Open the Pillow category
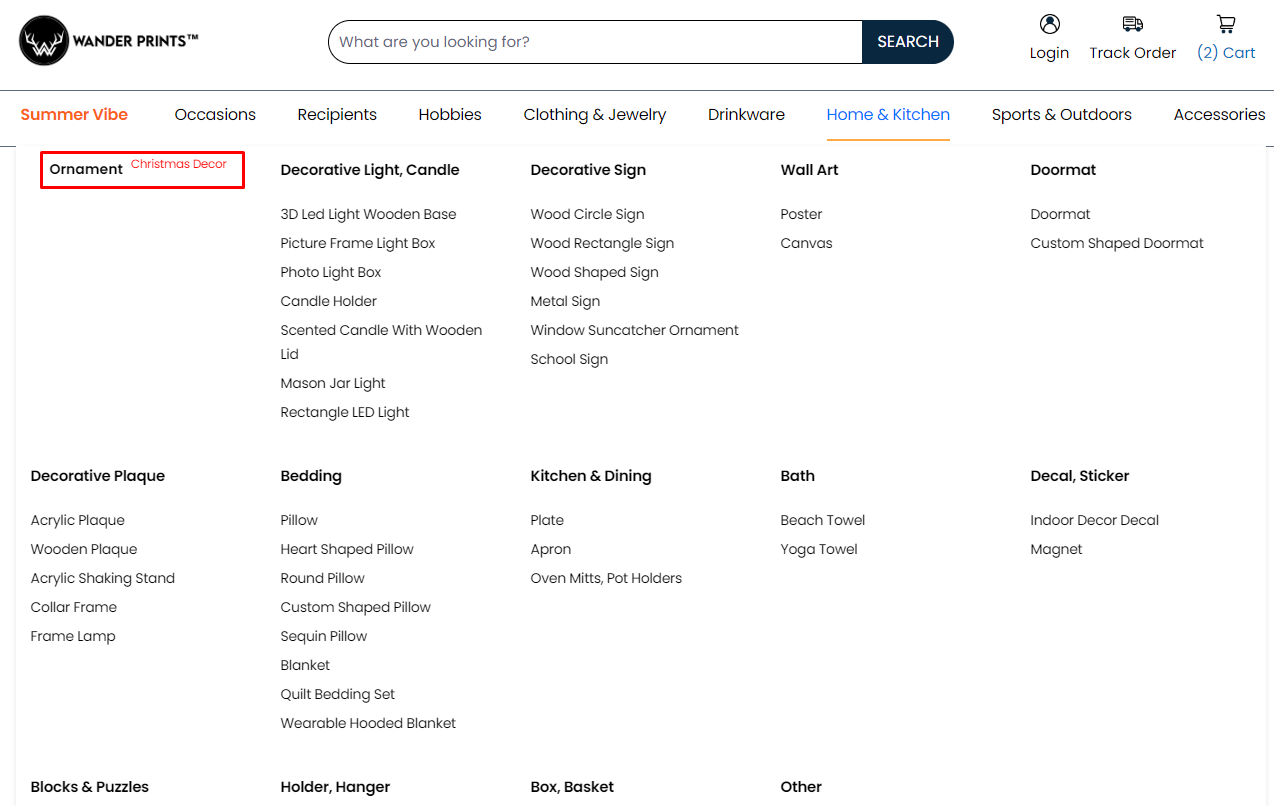Screen dimensions: 1274x806 pyautogui.click(x=299, y=520)
